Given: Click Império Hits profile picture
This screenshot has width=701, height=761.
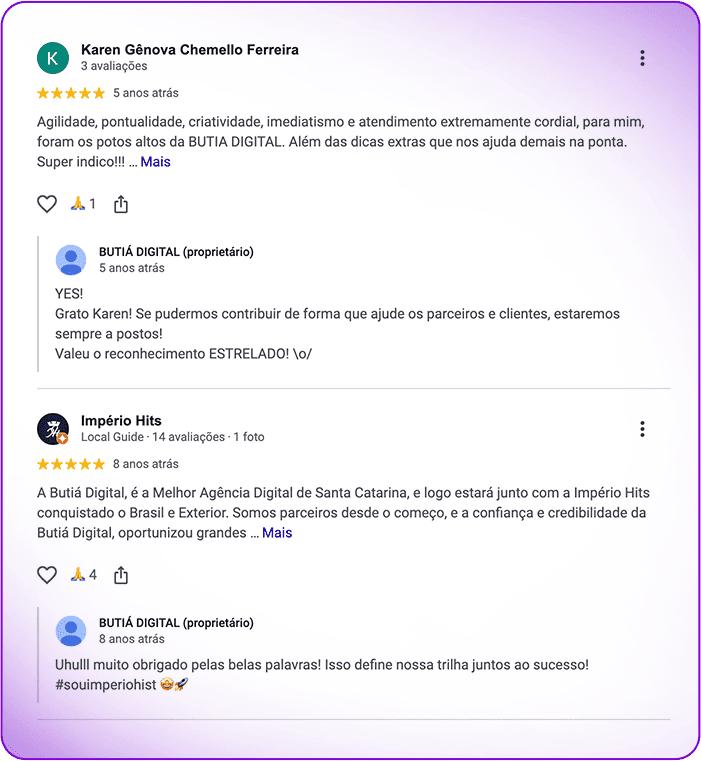Looking at the screenshot, I should coord(53,429).
